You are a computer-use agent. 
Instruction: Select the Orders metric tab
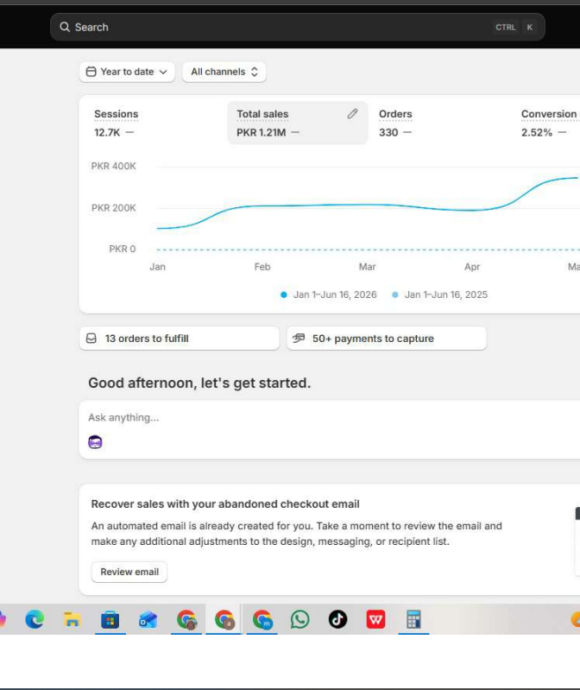pos(441,123)
